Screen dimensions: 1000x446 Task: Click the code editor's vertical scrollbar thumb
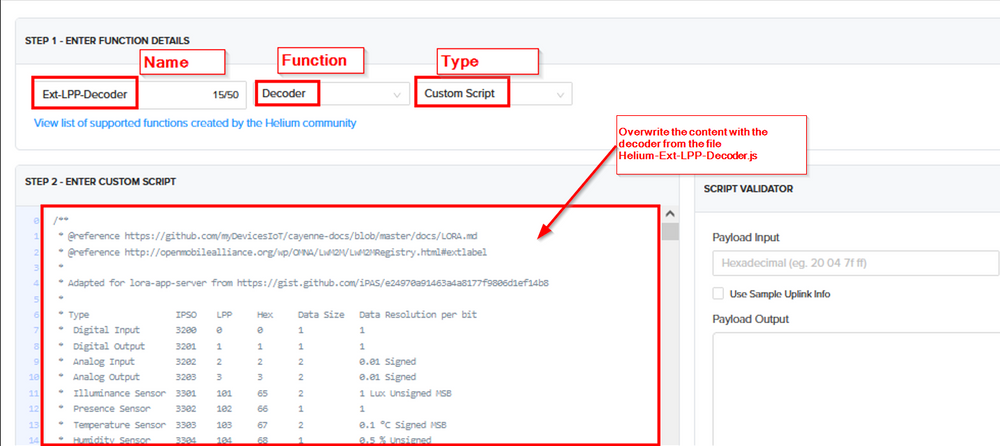point(669,232)
